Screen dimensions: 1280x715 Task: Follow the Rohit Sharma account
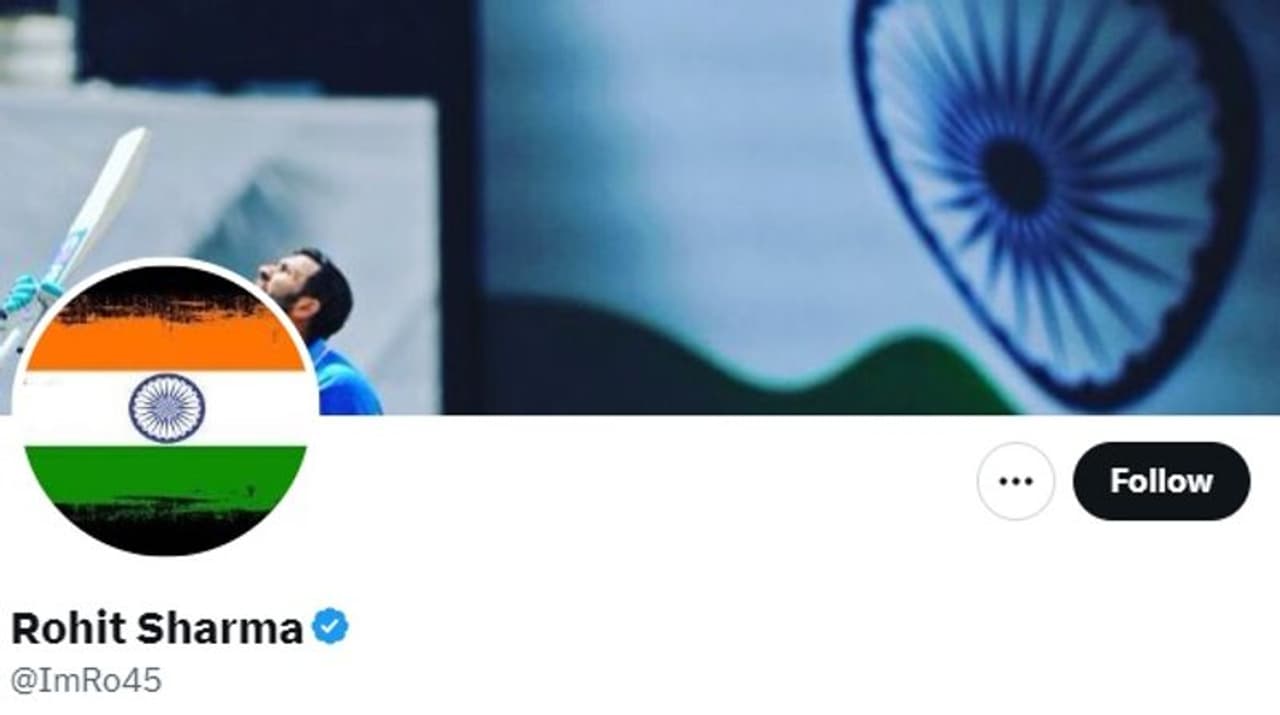(1161, 481)
